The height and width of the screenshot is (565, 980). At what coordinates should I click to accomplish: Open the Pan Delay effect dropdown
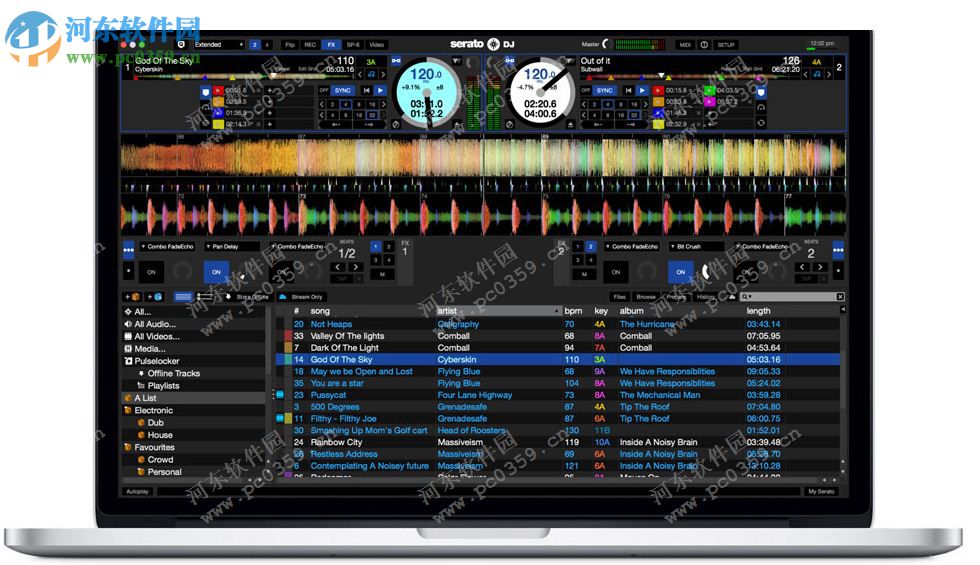232,247
